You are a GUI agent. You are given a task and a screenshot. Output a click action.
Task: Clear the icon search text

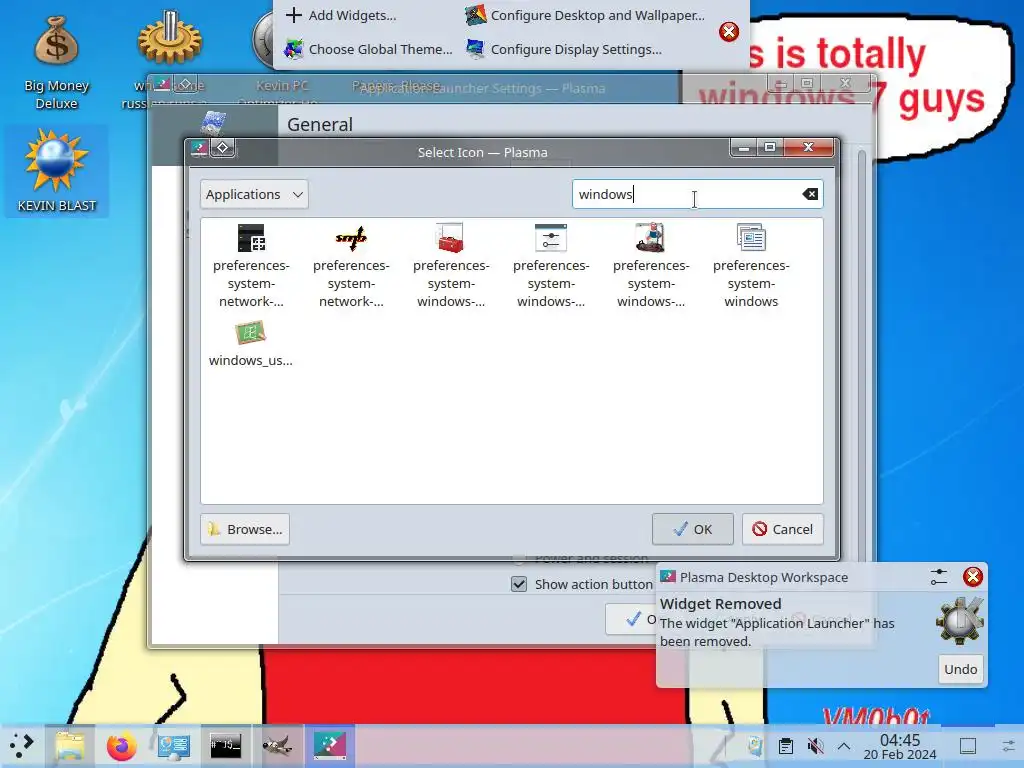810,194
